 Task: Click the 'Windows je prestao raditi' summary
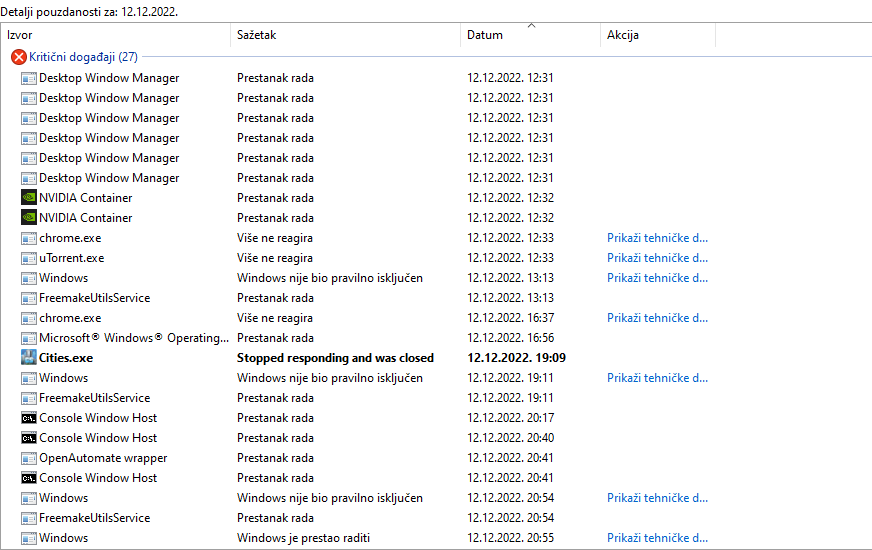303,538
